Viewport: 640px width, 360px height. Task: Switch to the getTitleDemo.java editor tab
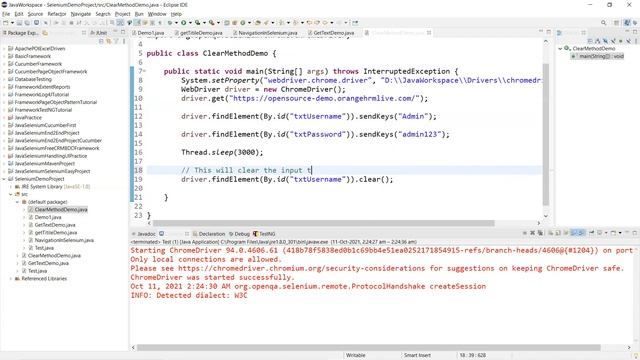pos(200,33)
